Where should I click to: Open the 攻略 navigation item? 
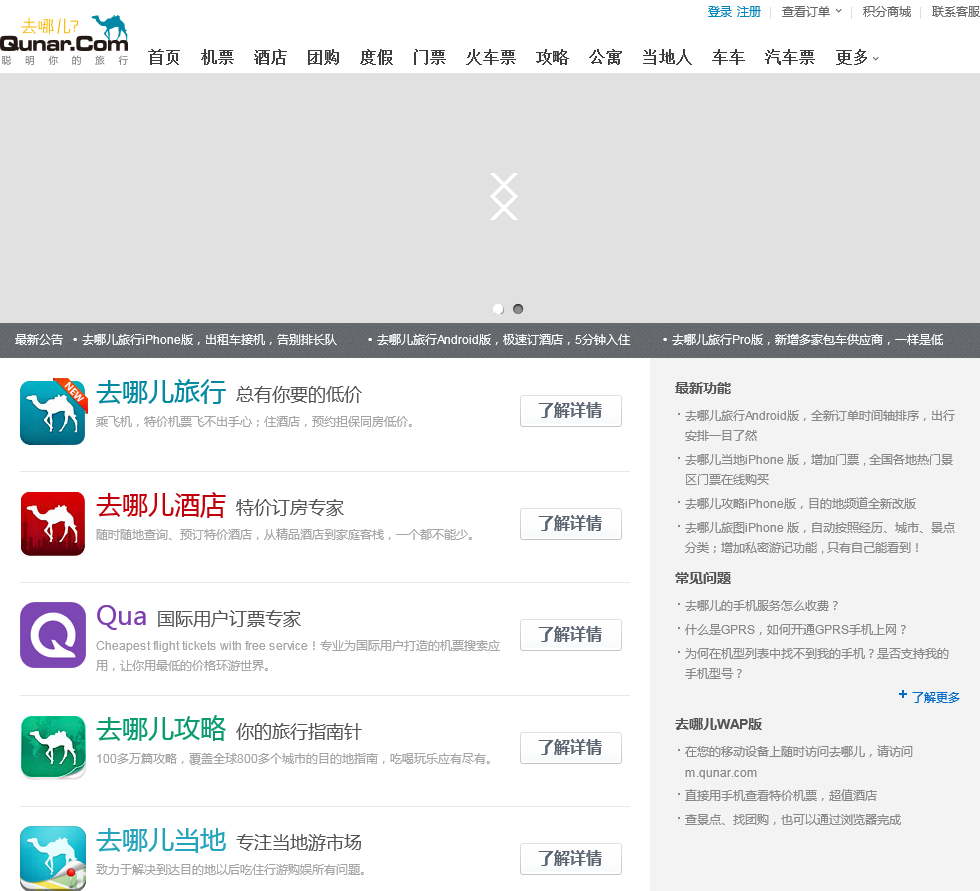click(x=552, y=57)
